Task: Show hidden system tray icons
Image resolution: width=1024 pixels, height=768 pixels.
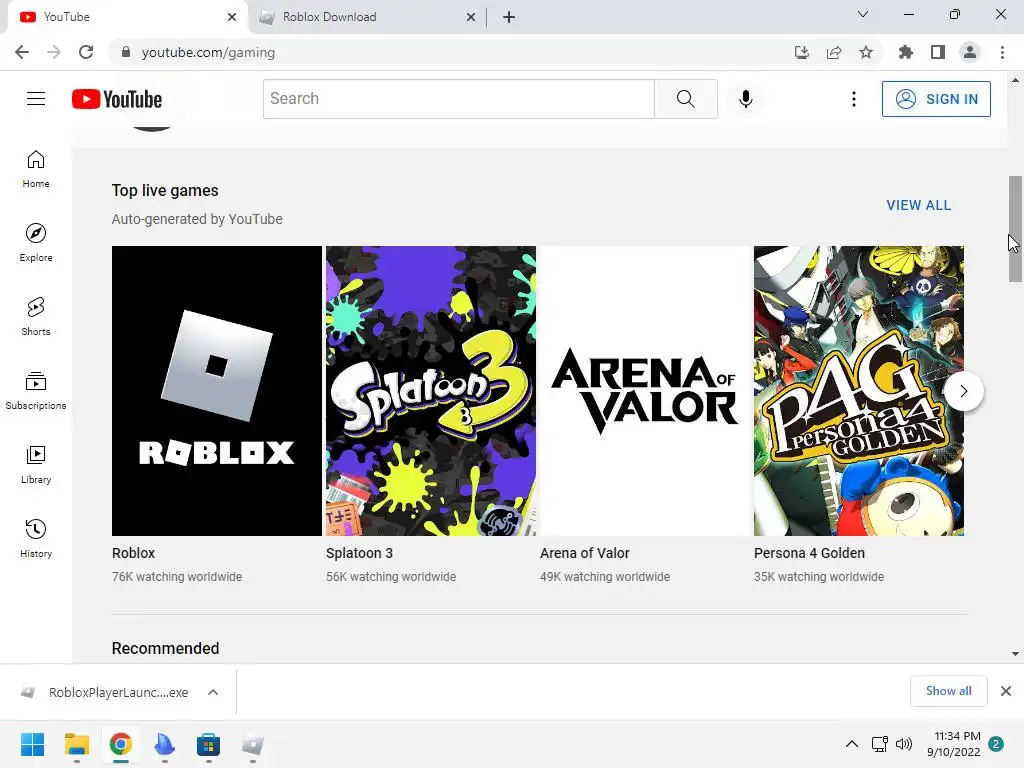Action: tap(852, 744)
